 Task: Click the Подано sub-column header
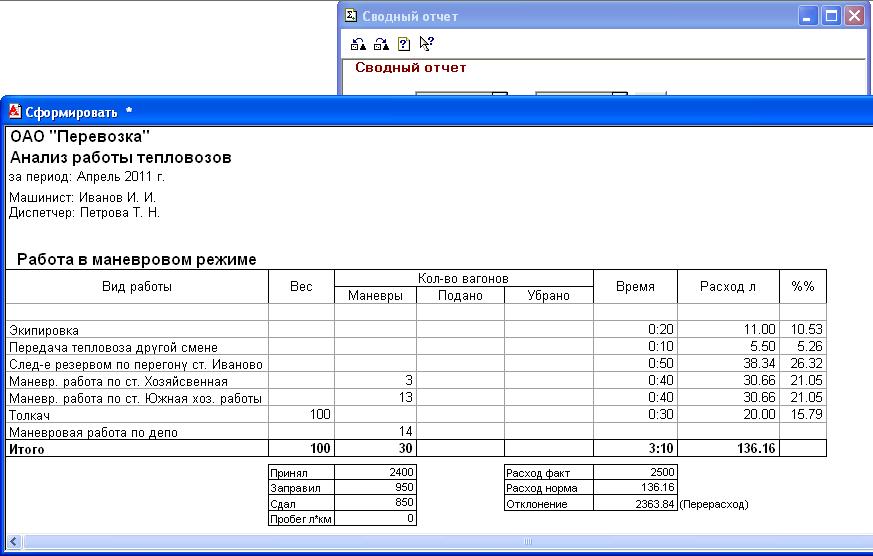pyautogui.click(x=460, y=296)
